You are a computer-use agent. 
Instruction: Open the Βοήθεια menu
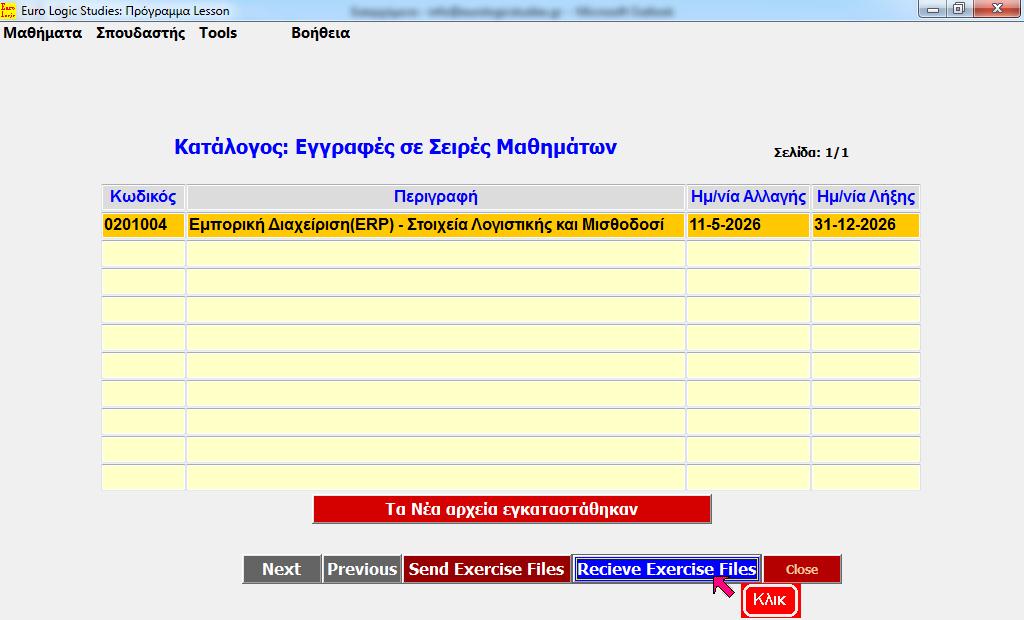(320, 33)
